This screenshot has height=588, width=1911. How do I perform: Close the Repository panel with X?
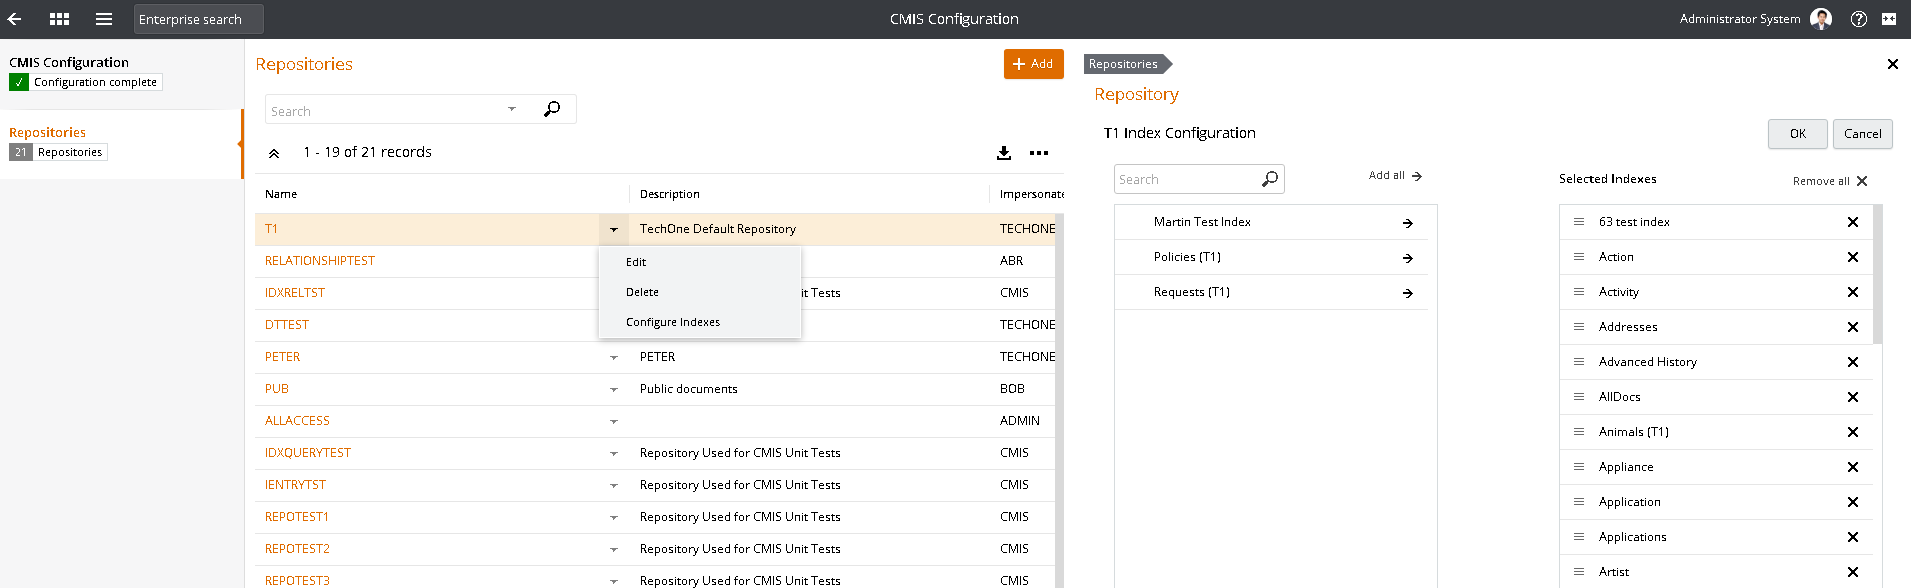point(1893,64)
